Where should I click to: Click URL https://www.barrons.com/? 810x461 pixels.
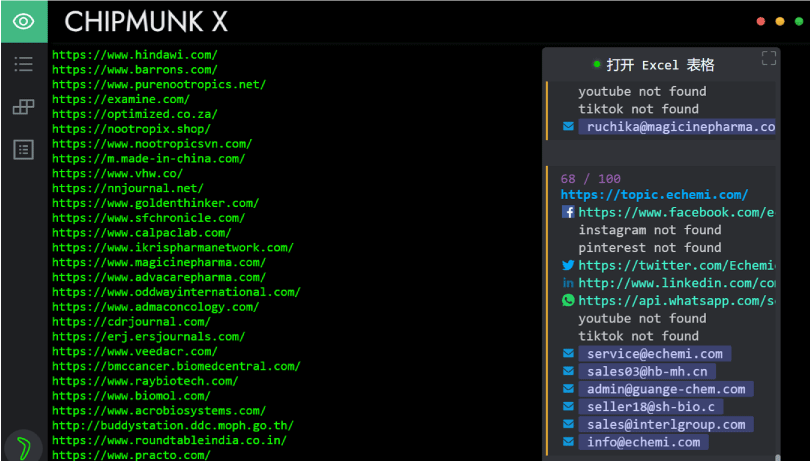(x=135, y=70)
